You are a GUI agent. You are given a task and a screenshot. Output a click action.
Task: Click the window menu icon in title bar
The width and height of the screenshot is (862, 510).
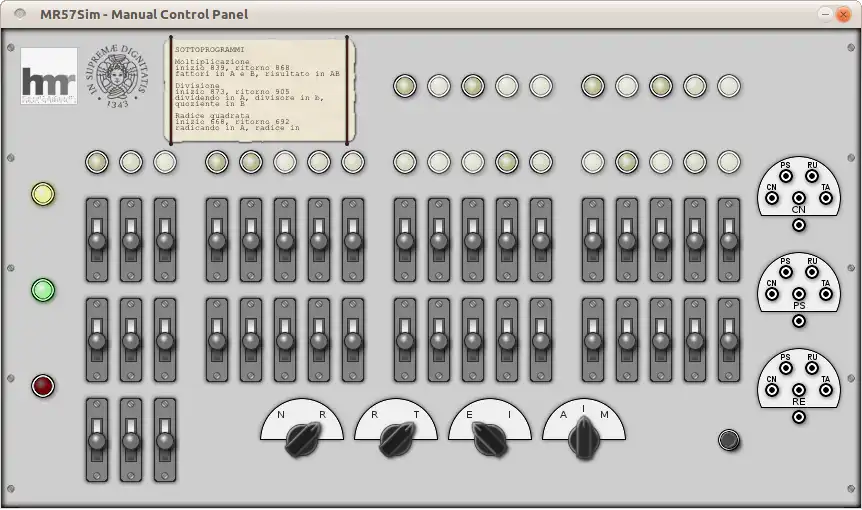click(x=20, y=14)
